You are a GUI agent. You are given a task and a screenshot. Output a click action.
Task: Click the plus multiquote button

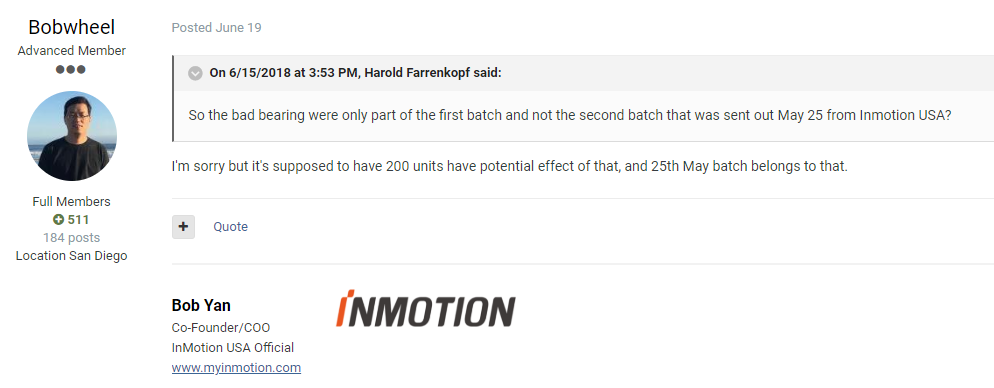click(183, 227)
